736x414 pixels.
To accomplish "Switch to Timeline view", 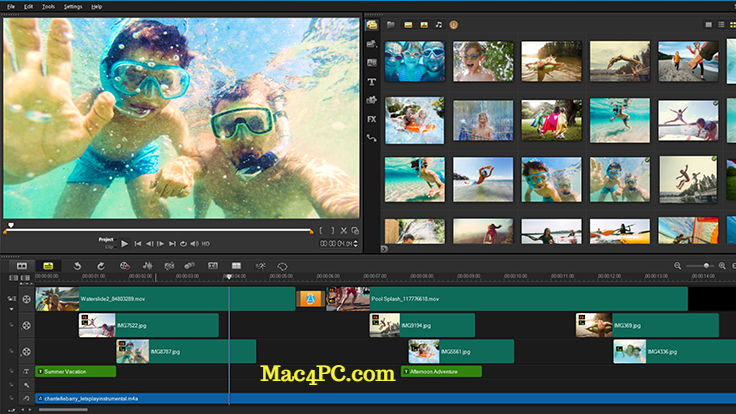I will (48, 266).
